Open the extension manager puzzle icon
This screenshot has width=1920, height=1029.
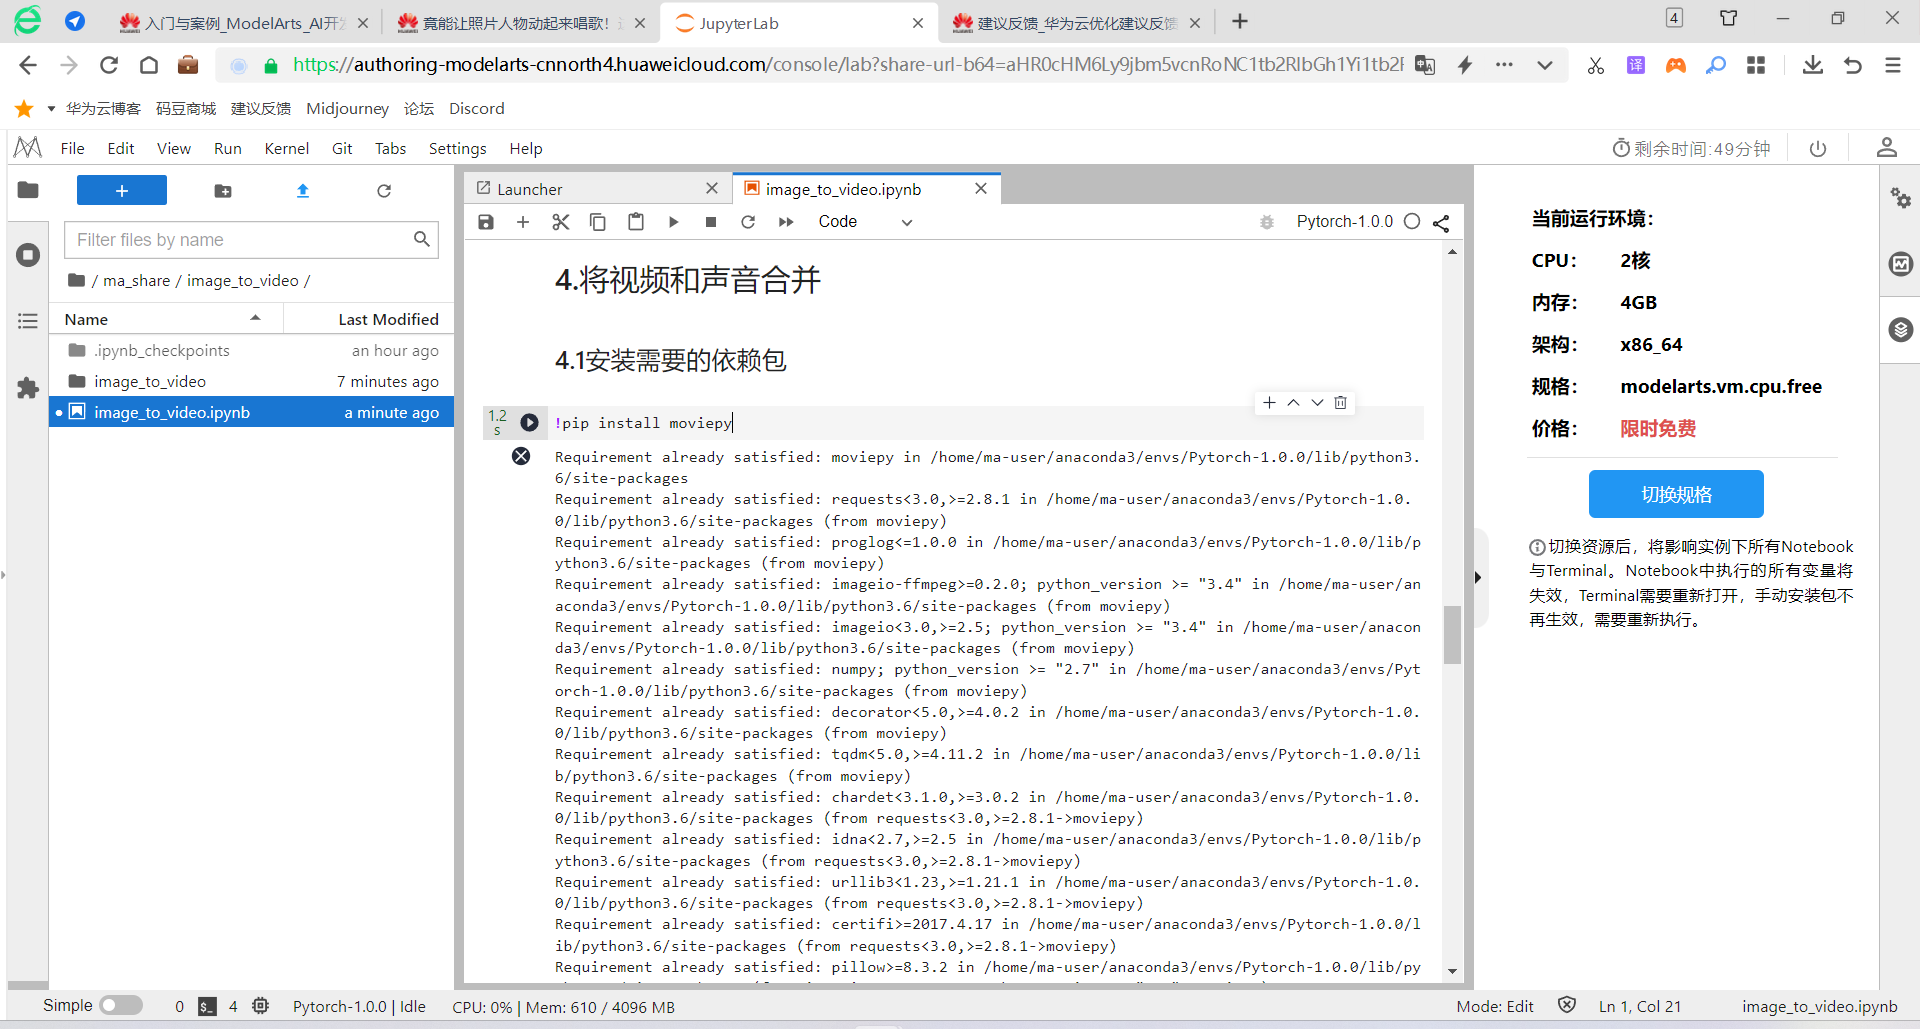(x=28, y=388)
